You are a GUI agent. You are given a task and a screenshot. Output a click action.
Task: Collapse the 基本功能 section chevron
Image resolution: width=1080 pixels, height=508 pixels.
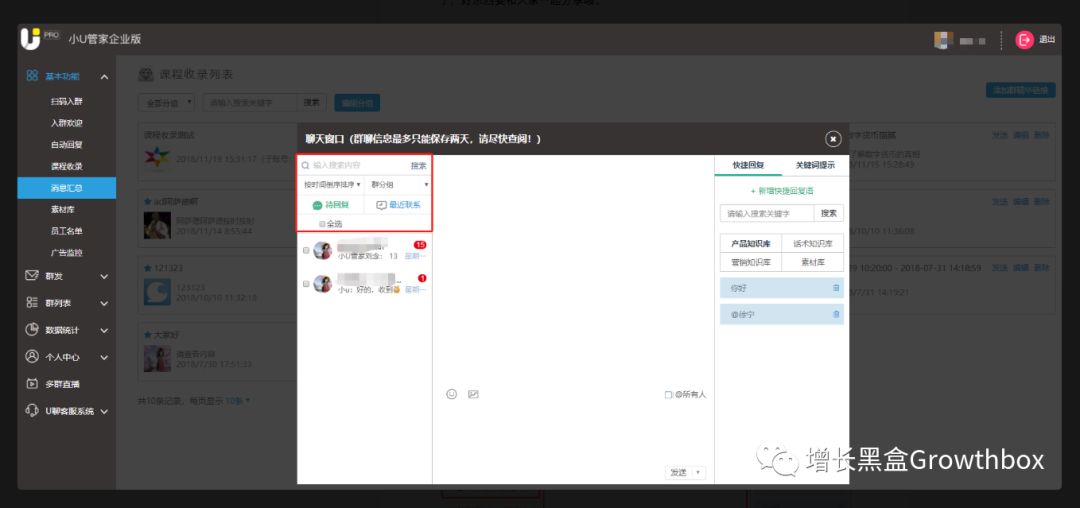(104, 77)
